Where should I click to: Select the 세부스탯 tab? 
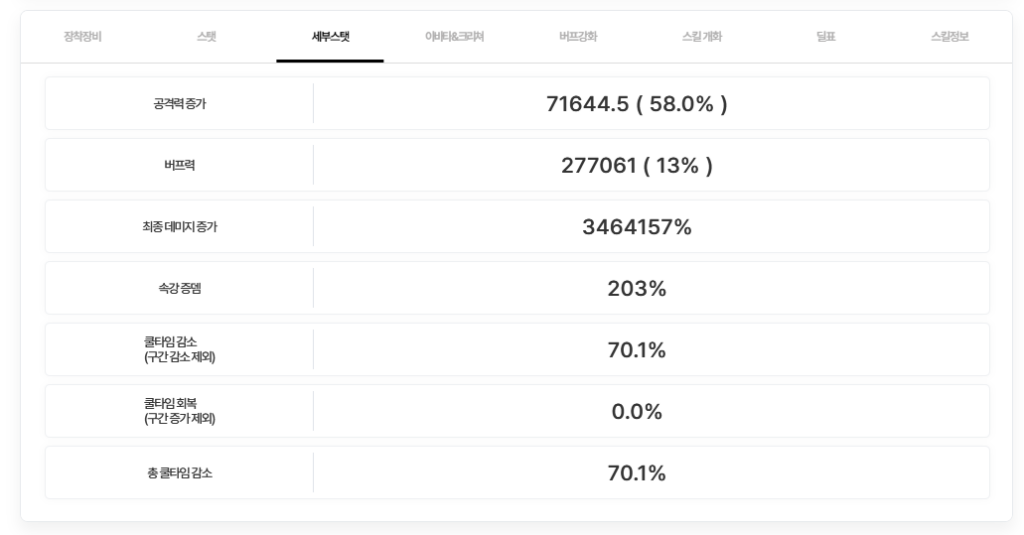click(x=330, y=37)
